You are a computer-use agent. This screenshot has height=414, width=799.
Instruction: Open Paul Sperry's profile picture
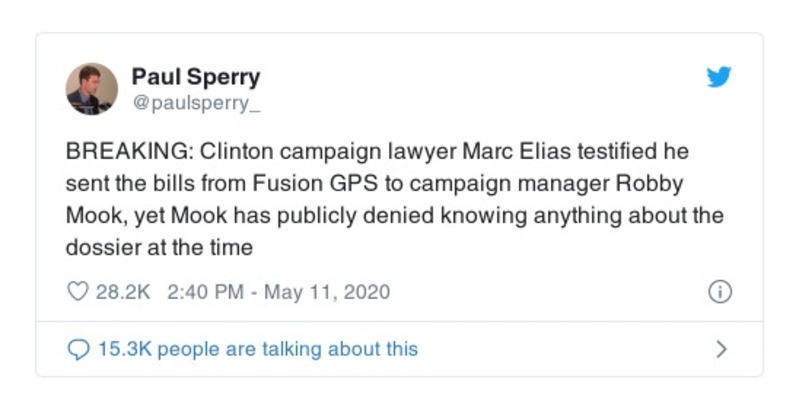[x=92, y=89]
